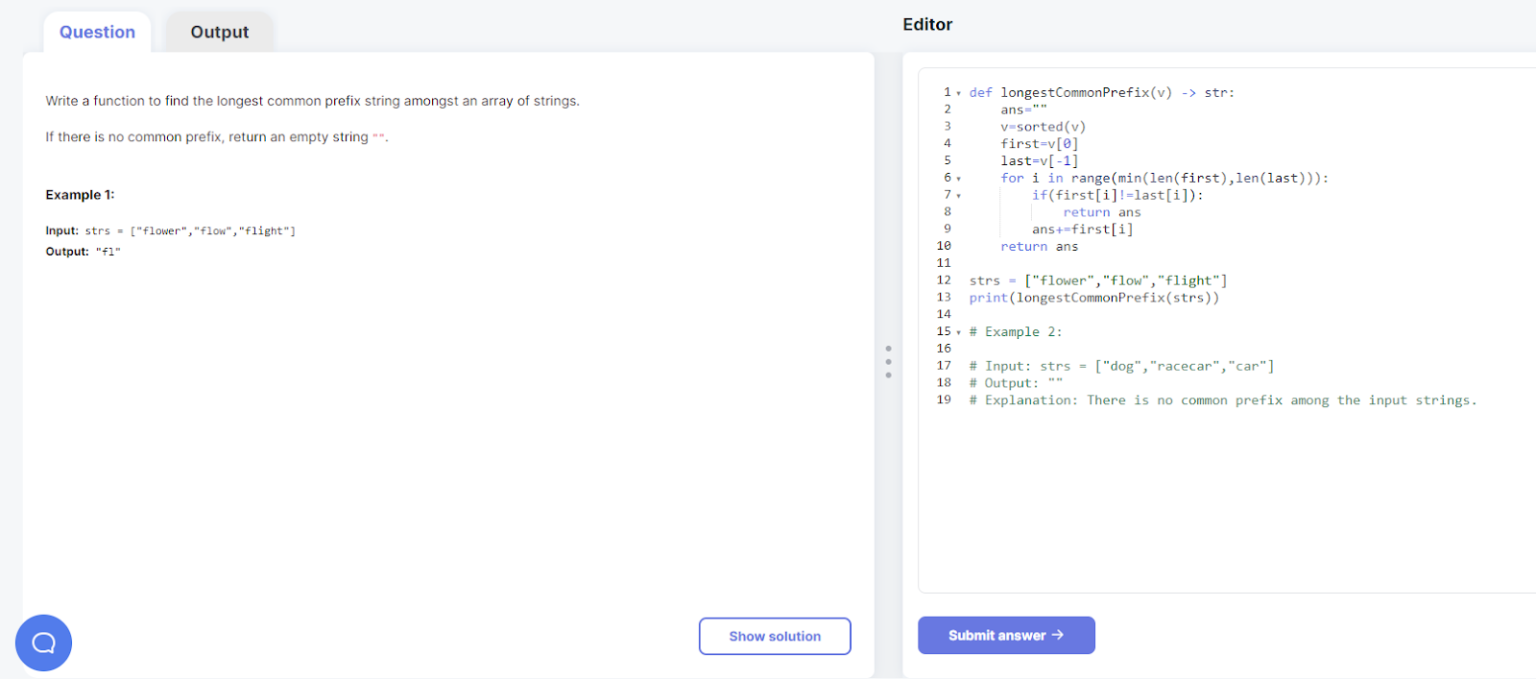Click line number 12 in the editor
The image size is (1536, 679).
(944, 280)
